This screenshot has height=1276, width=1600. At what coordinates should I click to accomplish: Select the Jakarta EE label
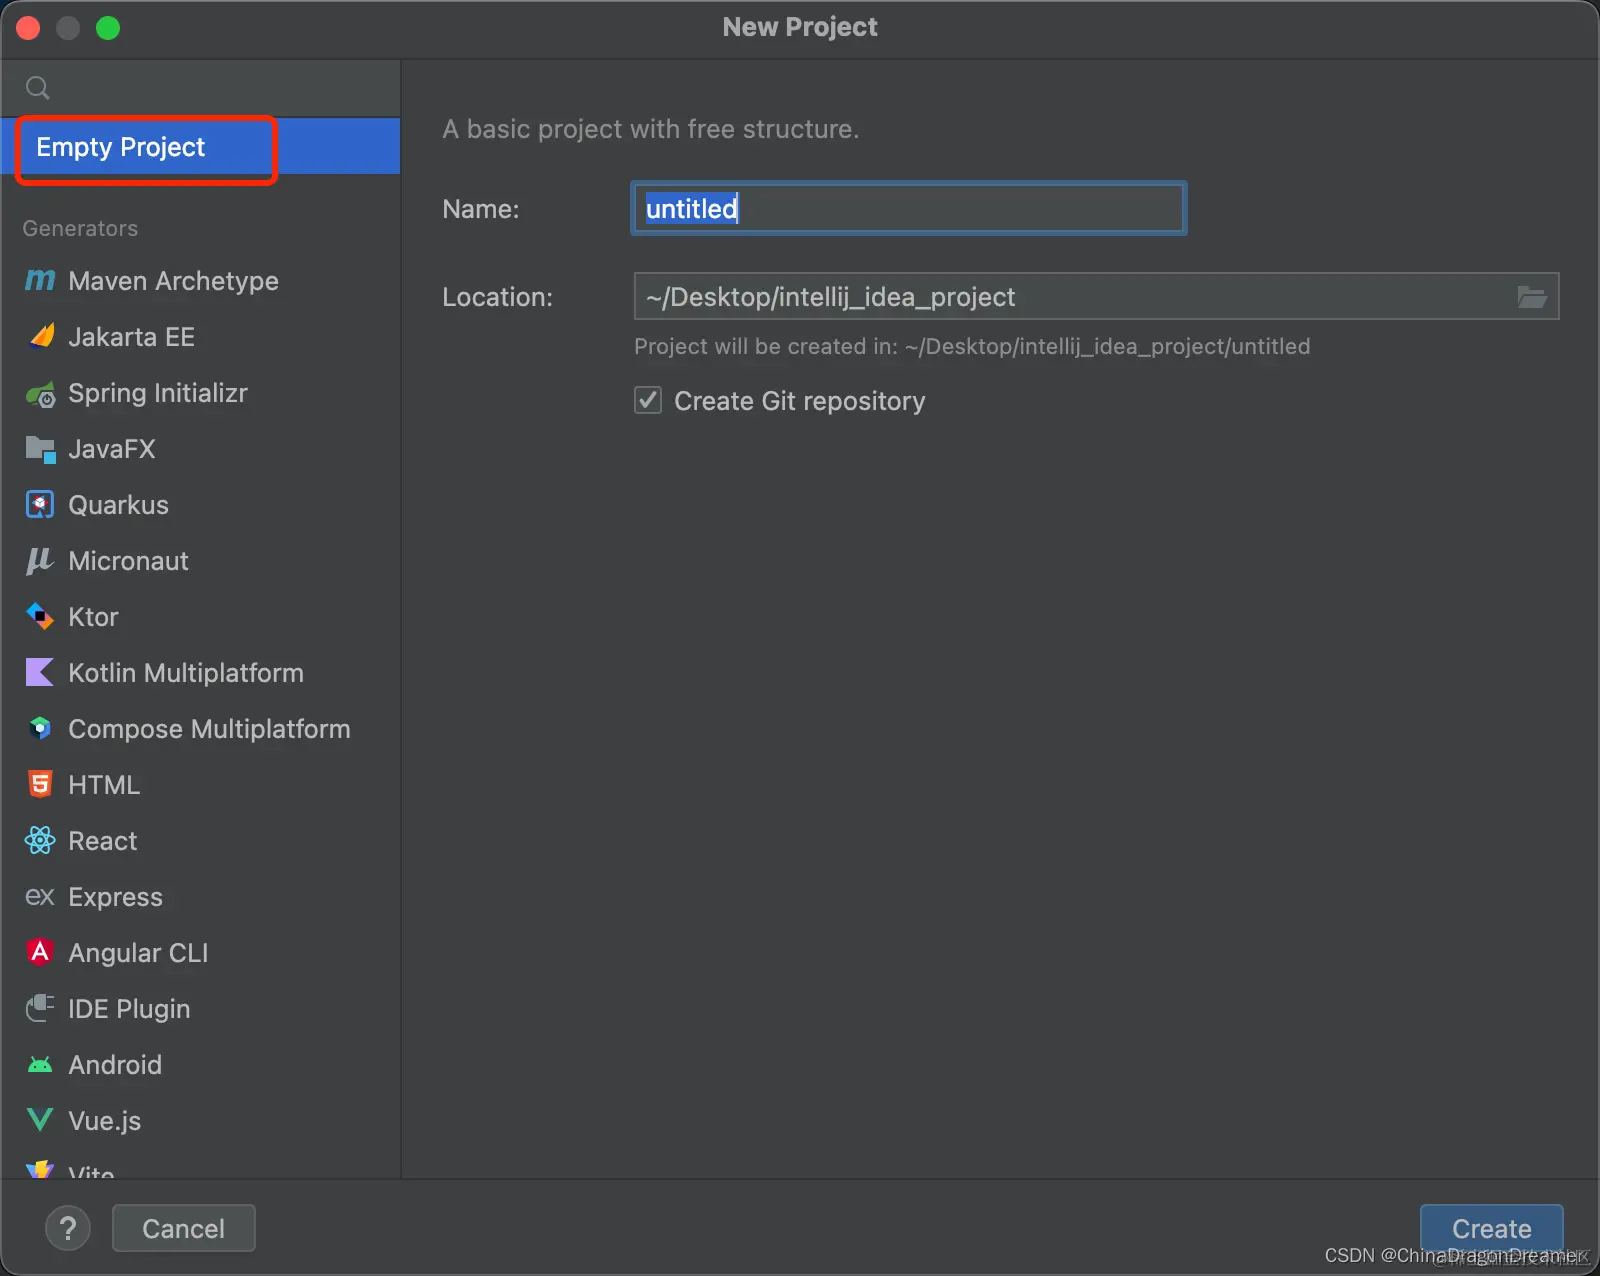(131, 337)
